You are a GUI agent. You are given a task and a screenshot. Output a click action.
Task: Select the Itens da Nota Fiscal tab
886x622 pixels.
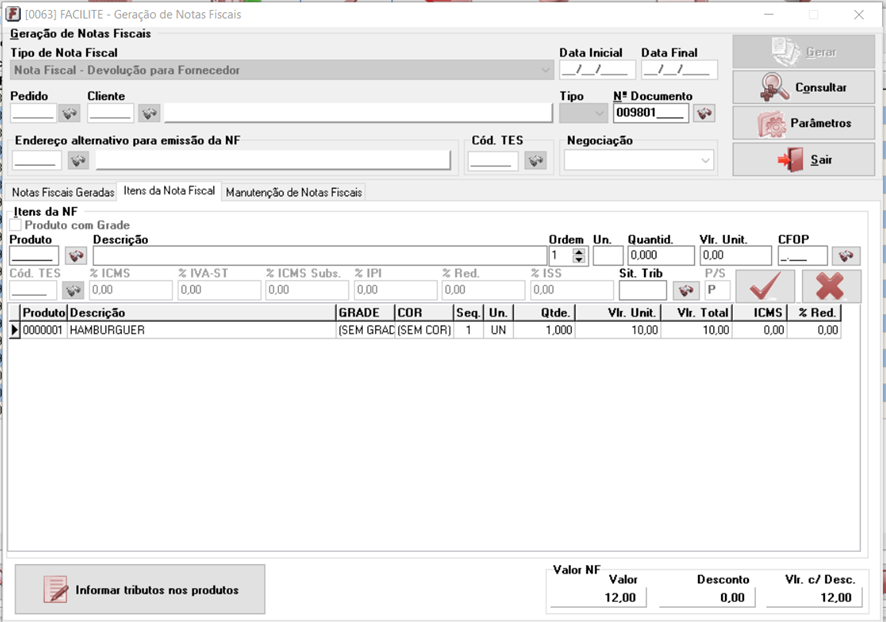[169, 191]
